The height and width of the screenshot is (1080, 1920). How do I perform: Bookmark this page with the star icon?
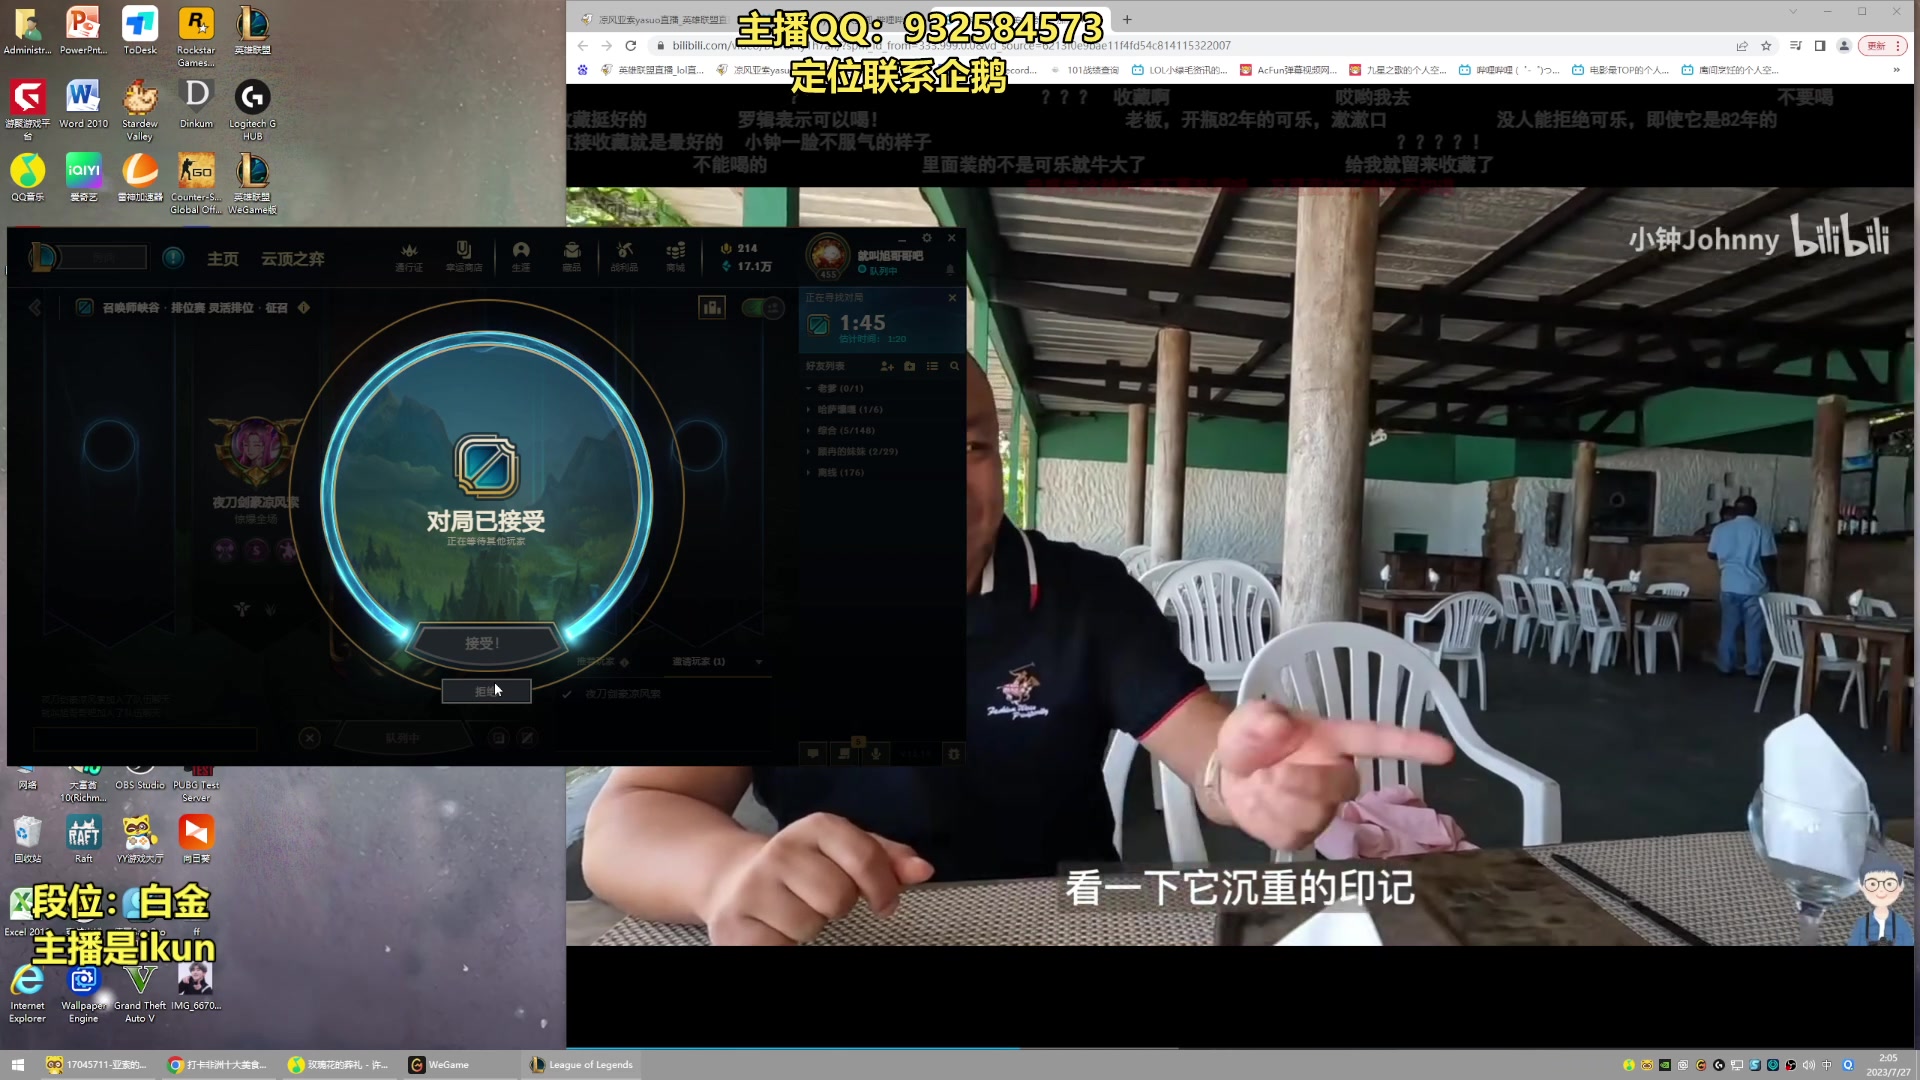(1766, 46)
